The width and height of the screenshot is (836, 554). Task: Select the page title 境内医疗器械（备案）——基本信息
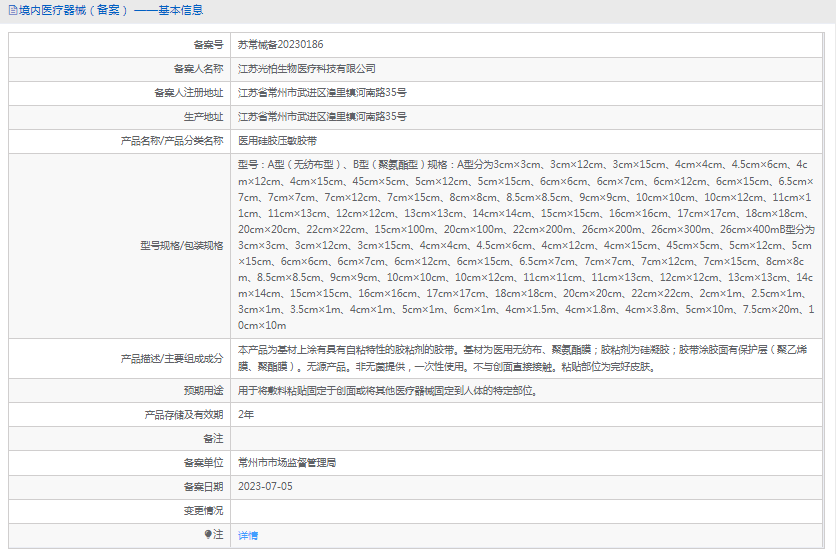pyautogui.click(x=111, y=10)
